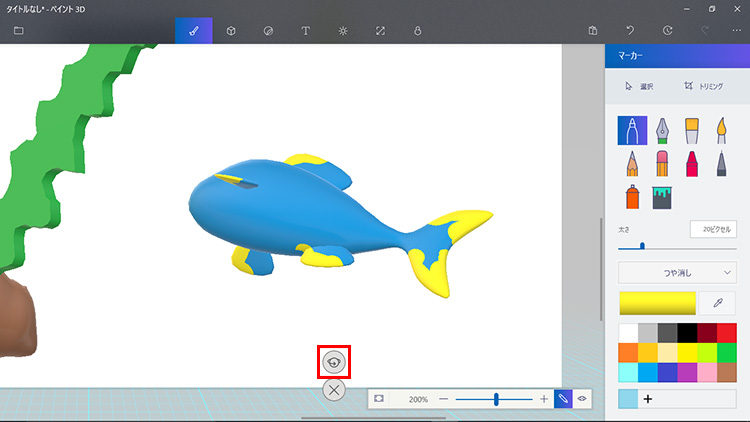
Task: Click the eyedropper color picker
Action: [x=717, y=302]
